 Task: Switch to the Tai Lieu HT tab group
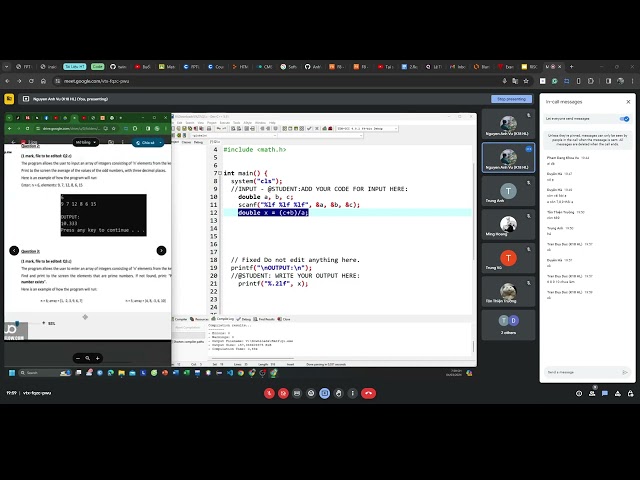75,67
